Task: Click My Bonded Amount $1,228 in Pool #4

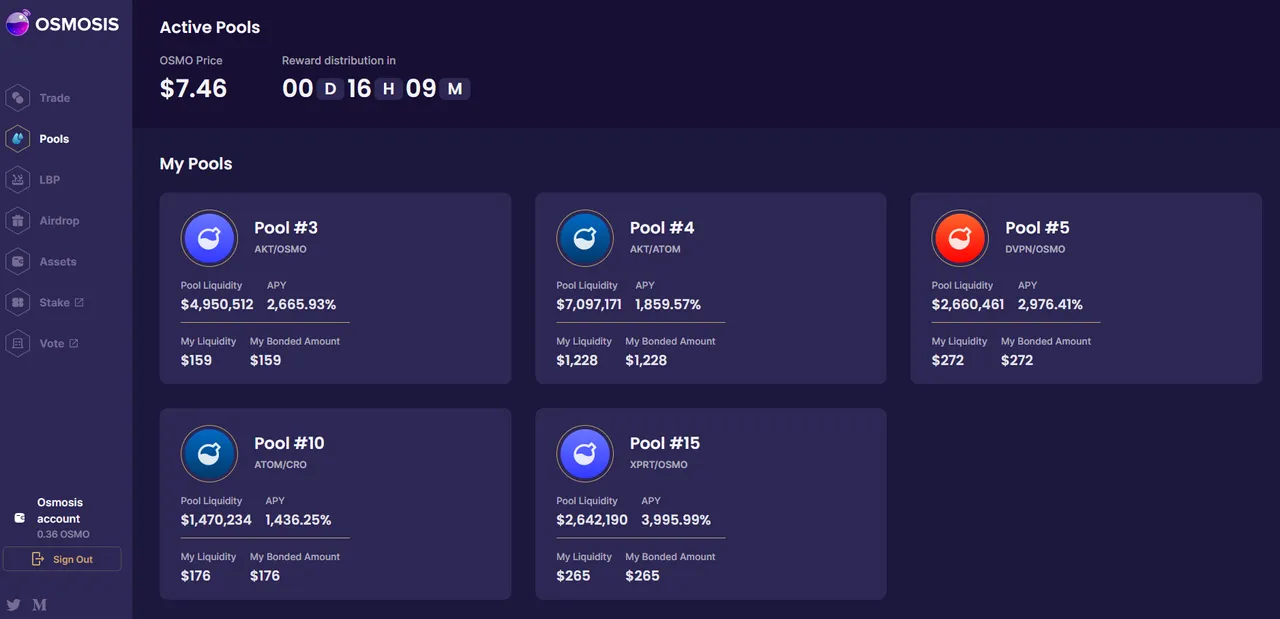Action: point(646,360)
